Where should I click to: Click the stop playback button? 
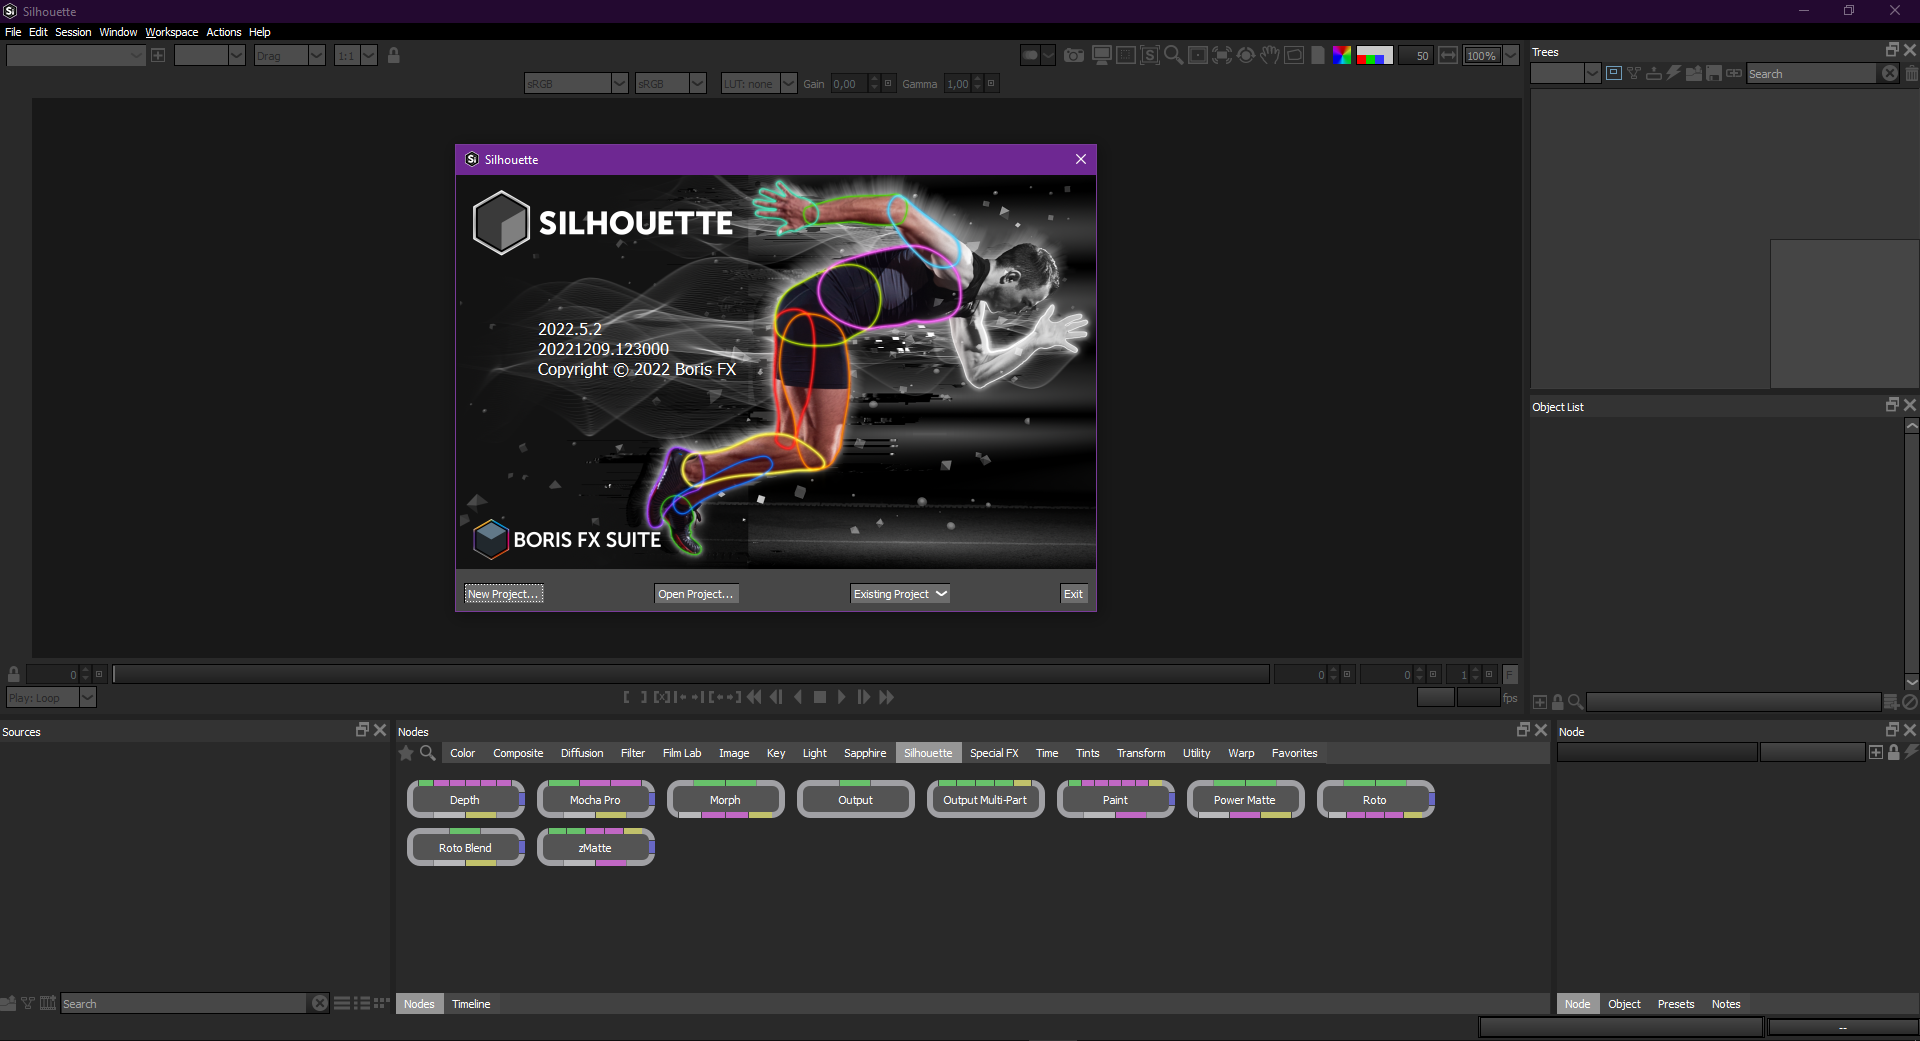coord(820,697)
